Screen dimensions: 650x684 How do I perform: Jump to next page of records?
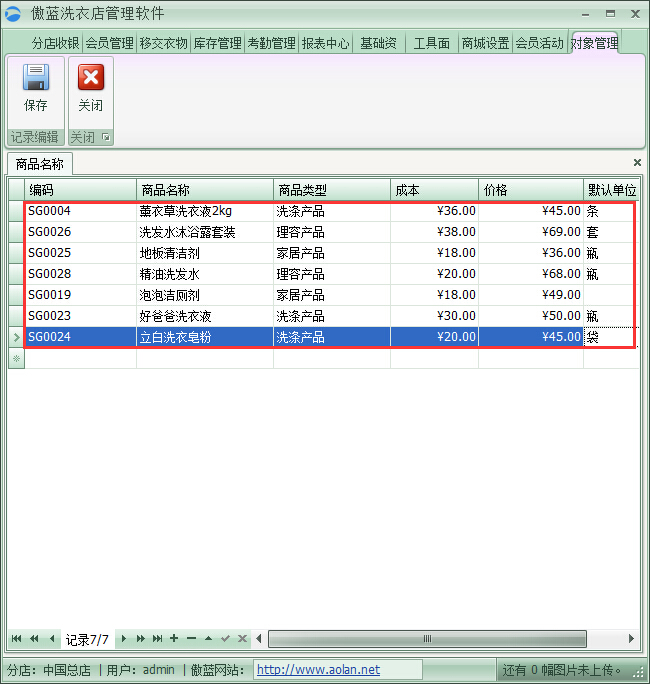[140, 639]
